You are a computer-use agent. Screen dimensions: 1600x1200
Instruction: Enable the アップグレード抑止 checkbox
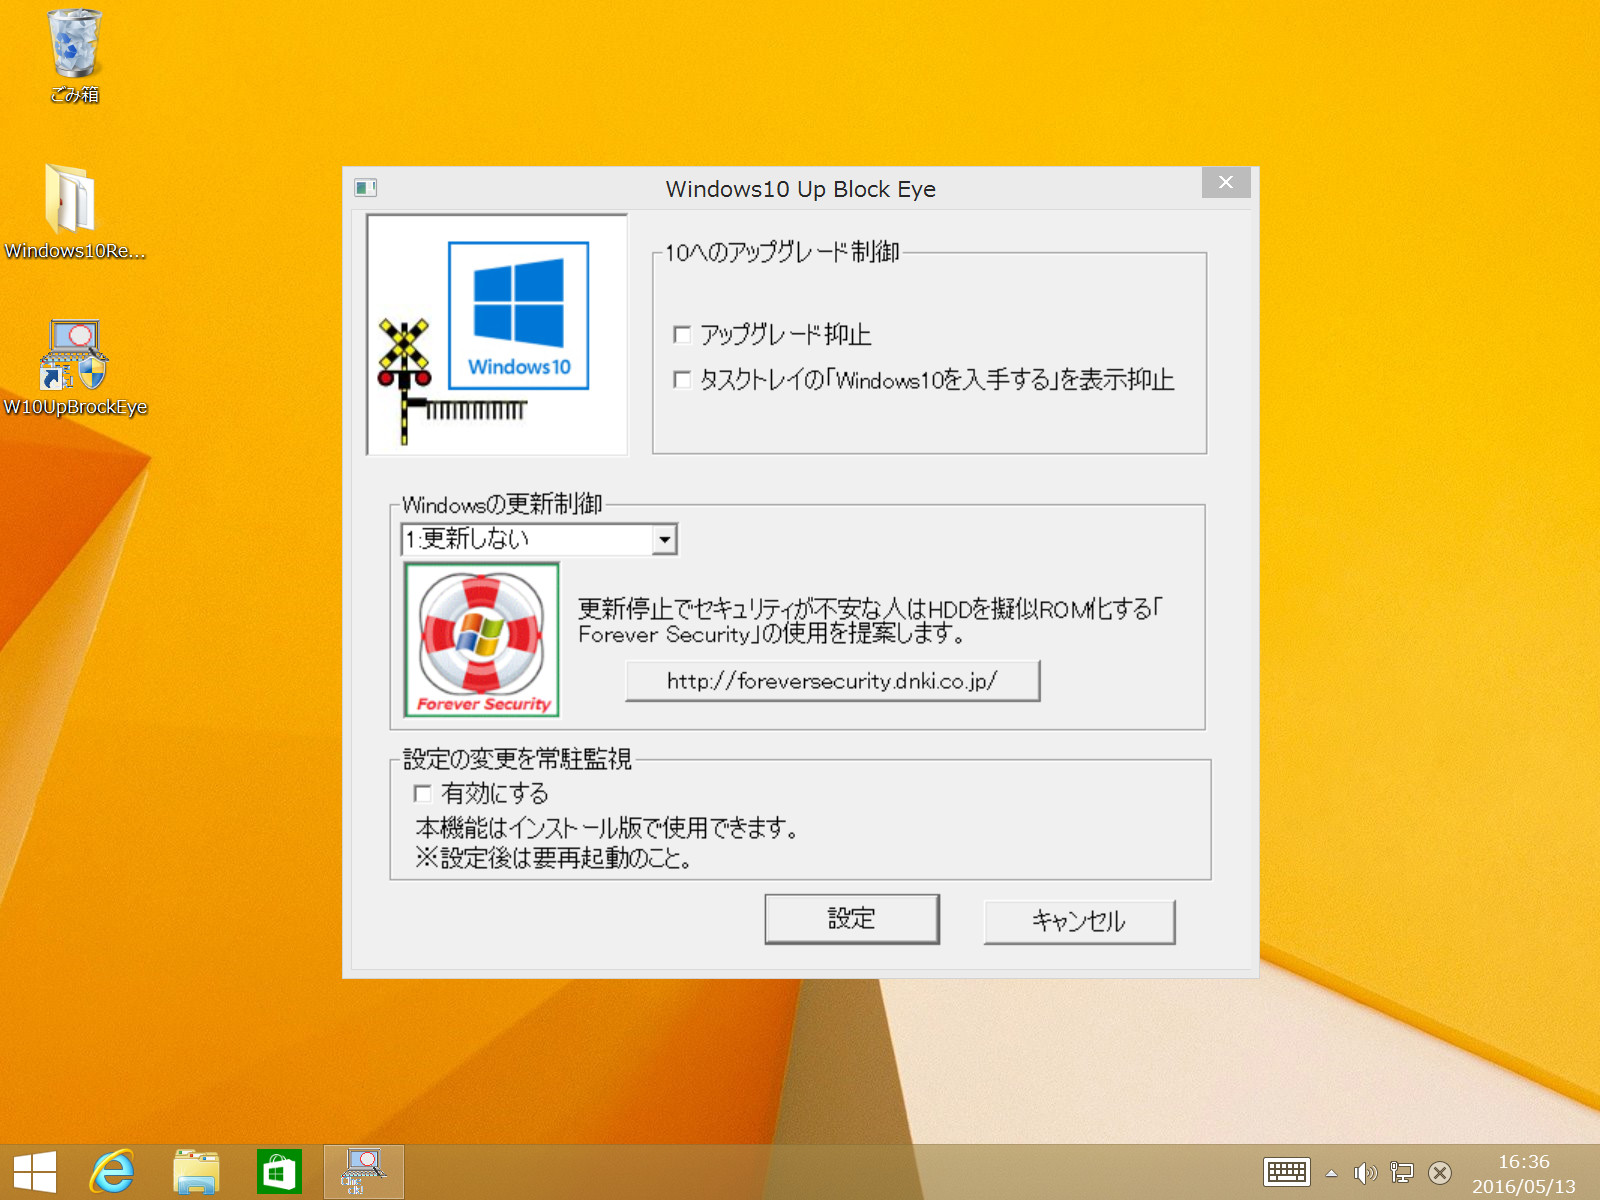tap(682, 335)
